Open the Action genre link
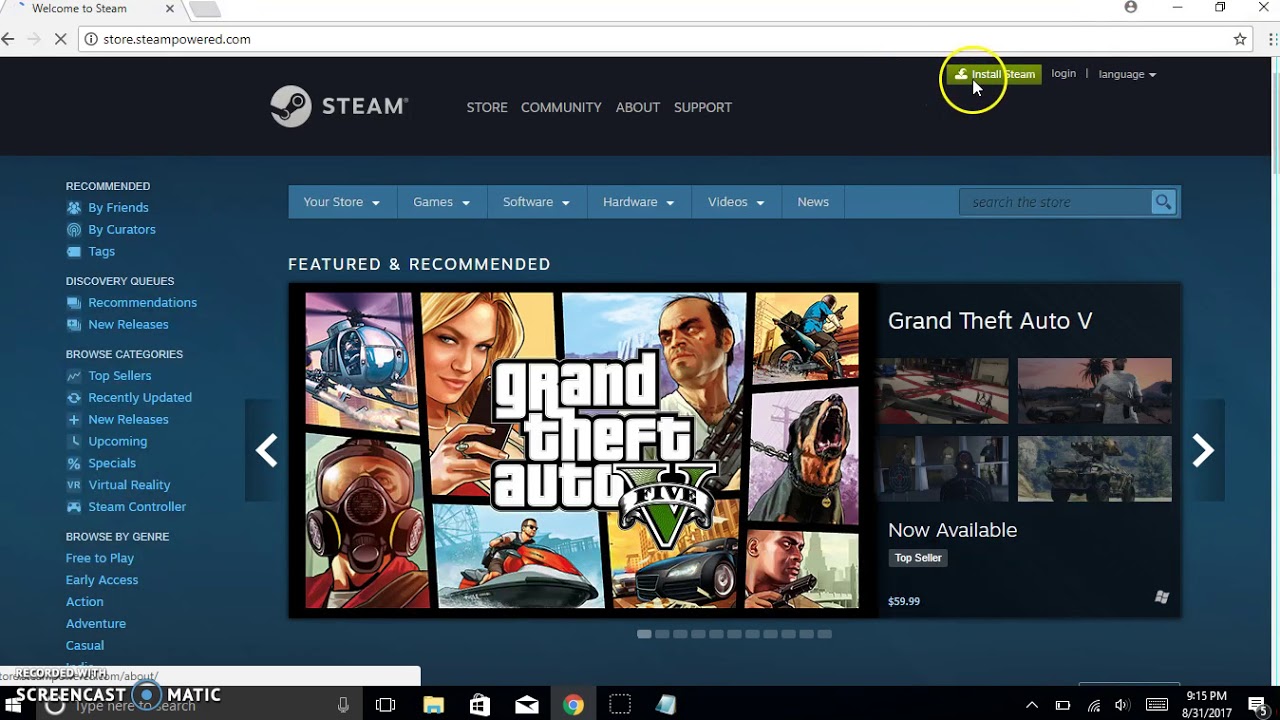The image size is (1280, 720). click(85, 602)
